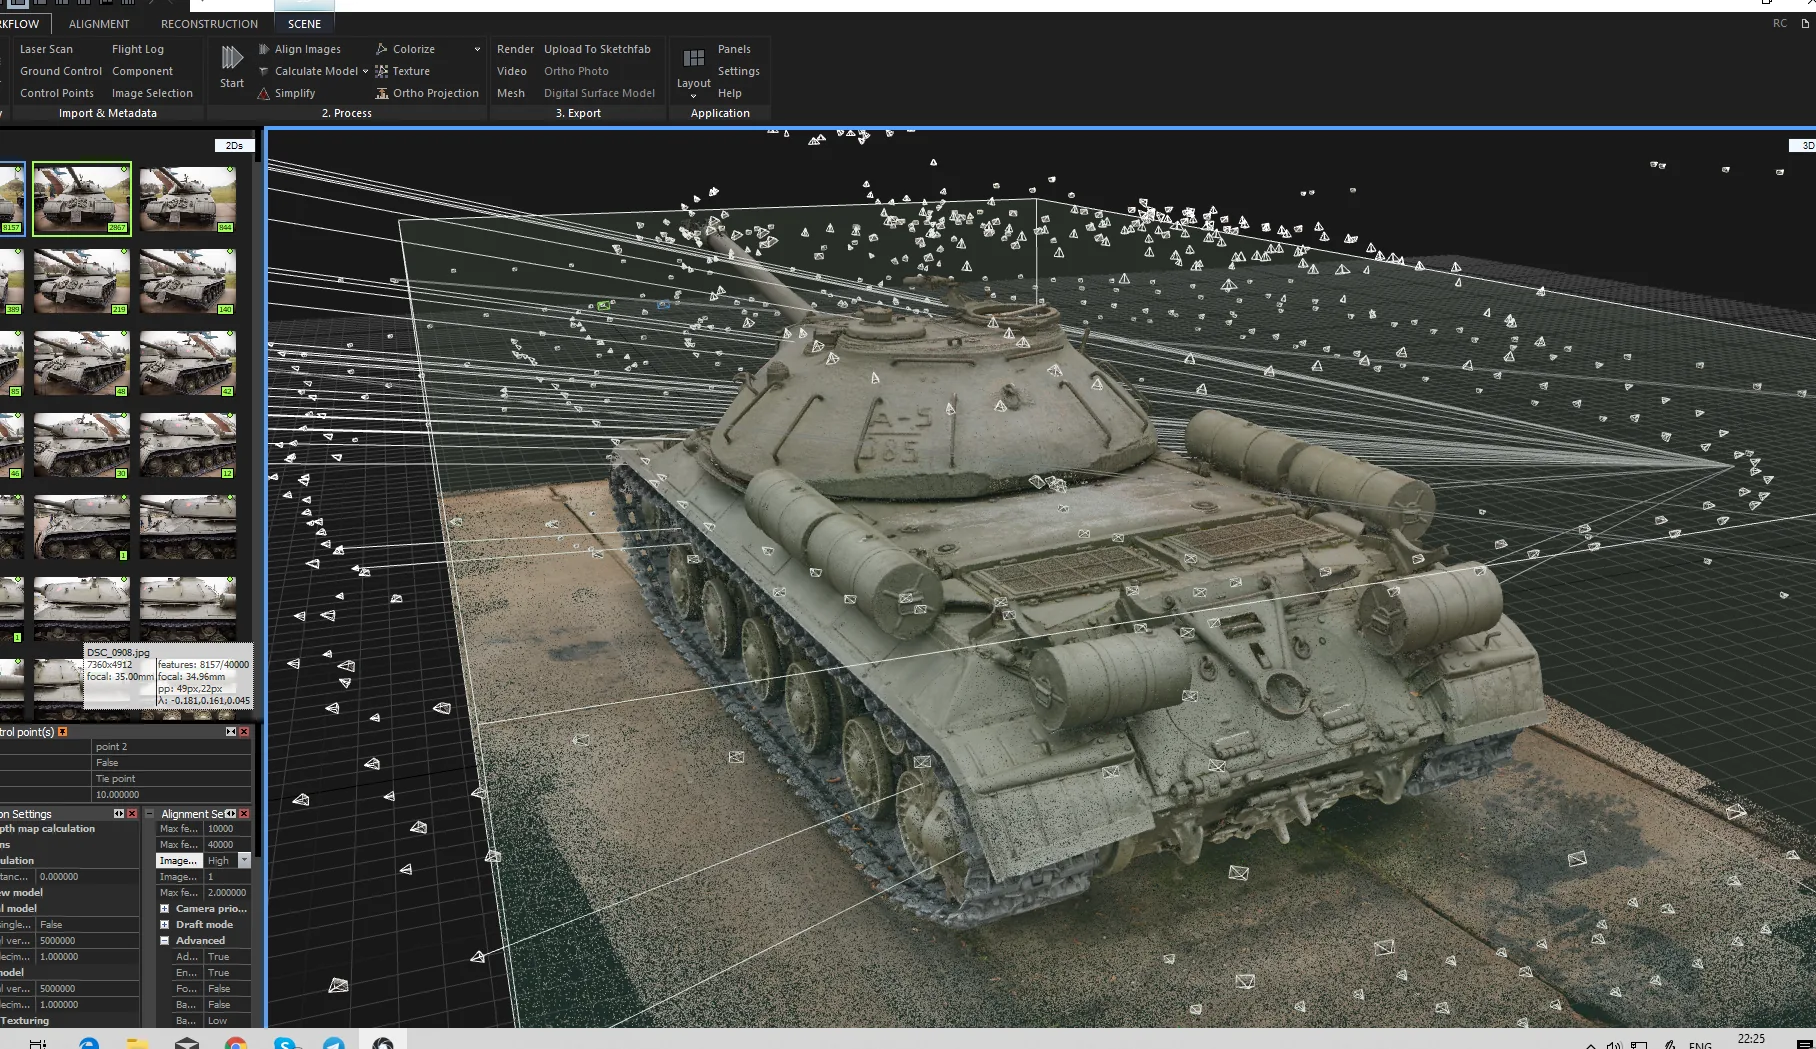Screen dimensions: 1816x1049
Task: Select the tank thumbnail labeled 219
Action: pos(82,281)
